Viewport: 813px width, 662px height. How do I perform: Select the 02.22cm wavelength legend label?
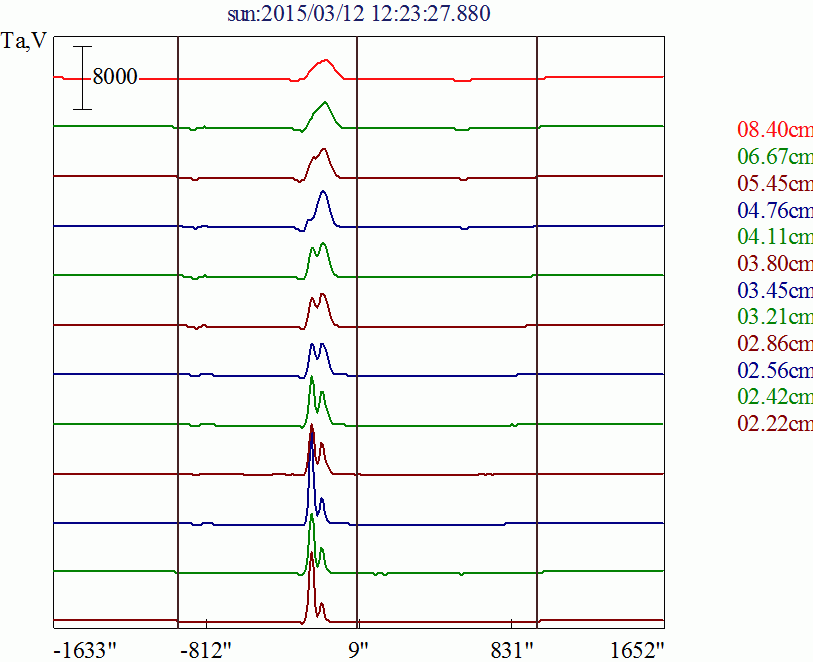775,424
